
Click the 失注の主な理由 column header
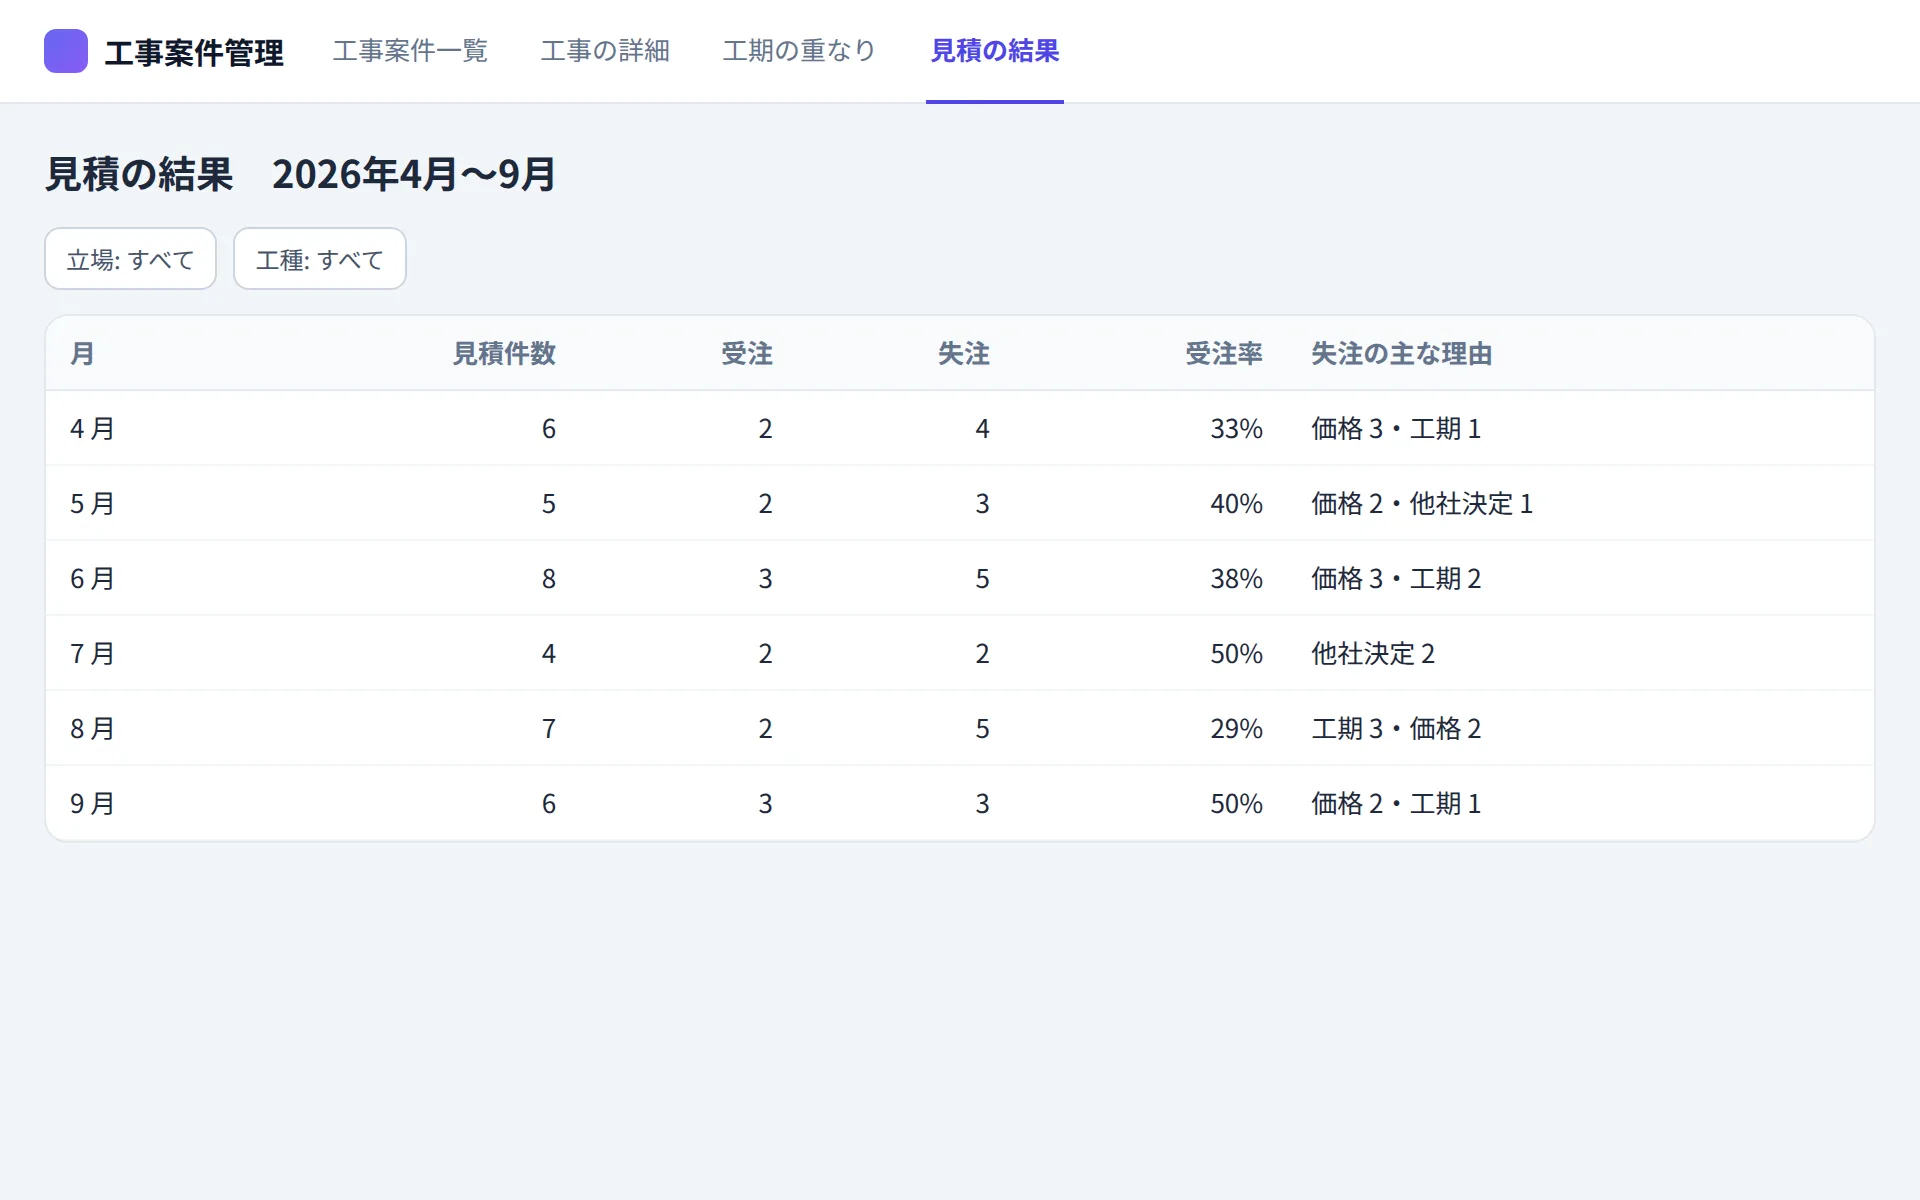pos(1402,354)
